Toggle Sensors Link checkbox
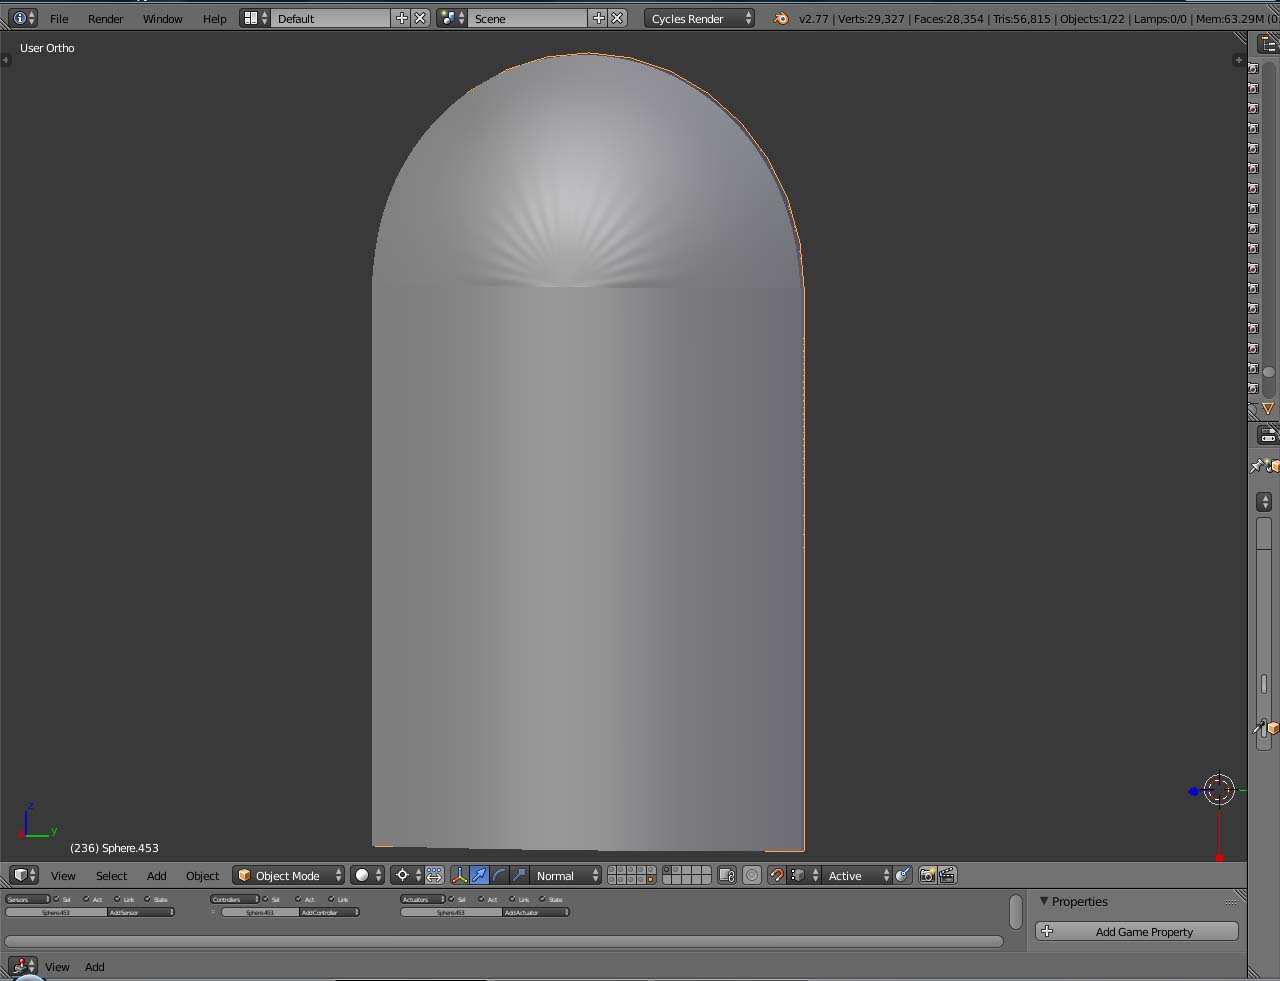The width and height of the screenshot is (1280, 981). 118,899
